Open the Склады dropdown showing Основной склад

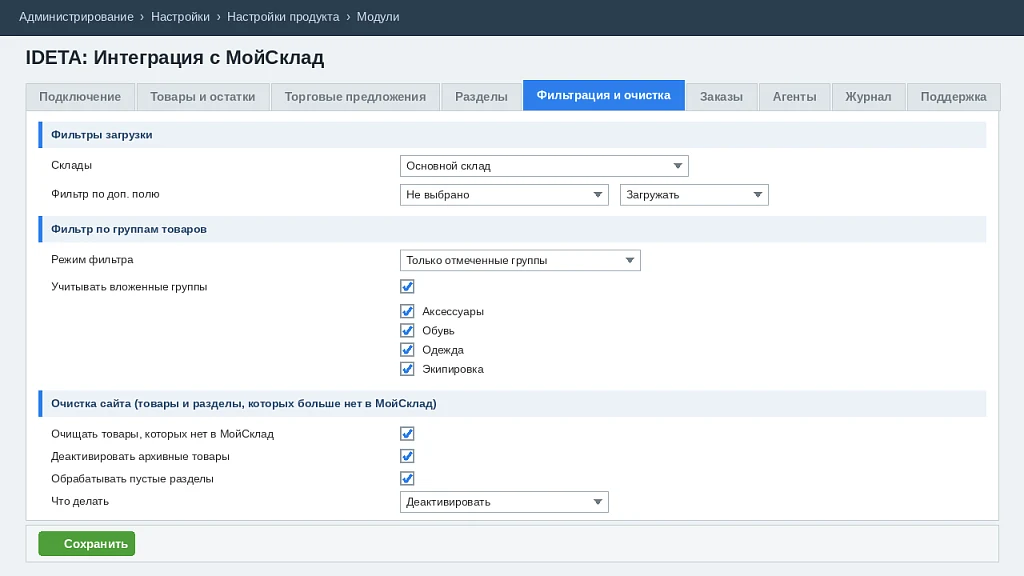pos(544,166)
